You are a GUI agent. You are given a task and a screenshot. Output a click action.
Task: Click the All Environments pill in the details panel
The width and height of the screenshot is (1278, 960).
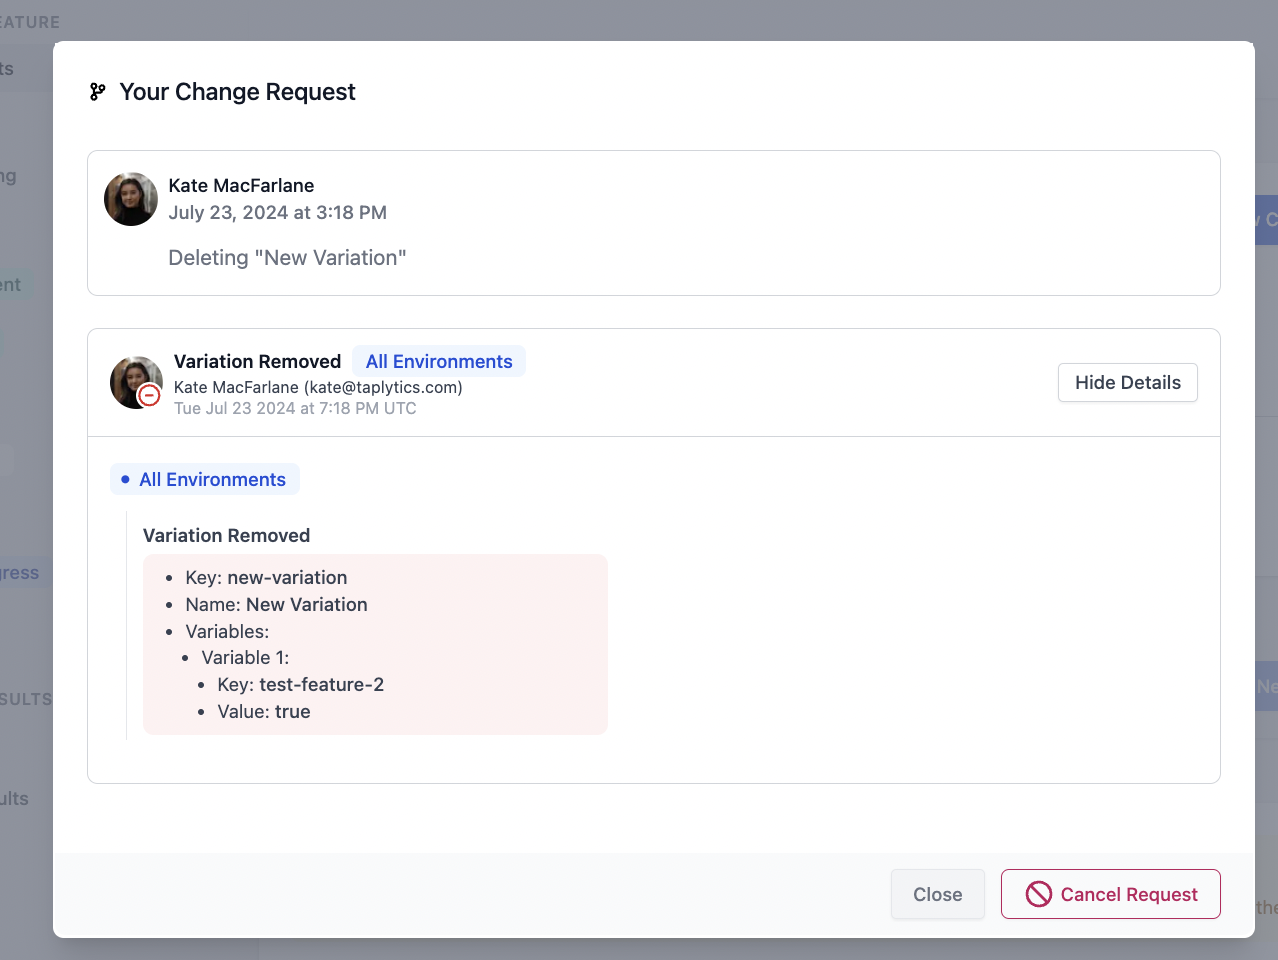pos(204,479)
